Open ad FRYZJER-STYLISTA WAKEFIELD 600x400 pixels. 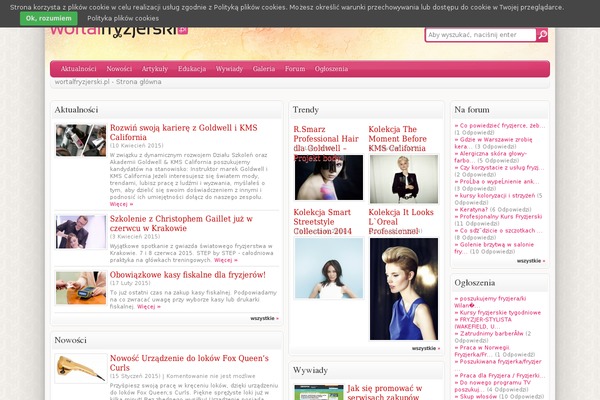[483, 323]
